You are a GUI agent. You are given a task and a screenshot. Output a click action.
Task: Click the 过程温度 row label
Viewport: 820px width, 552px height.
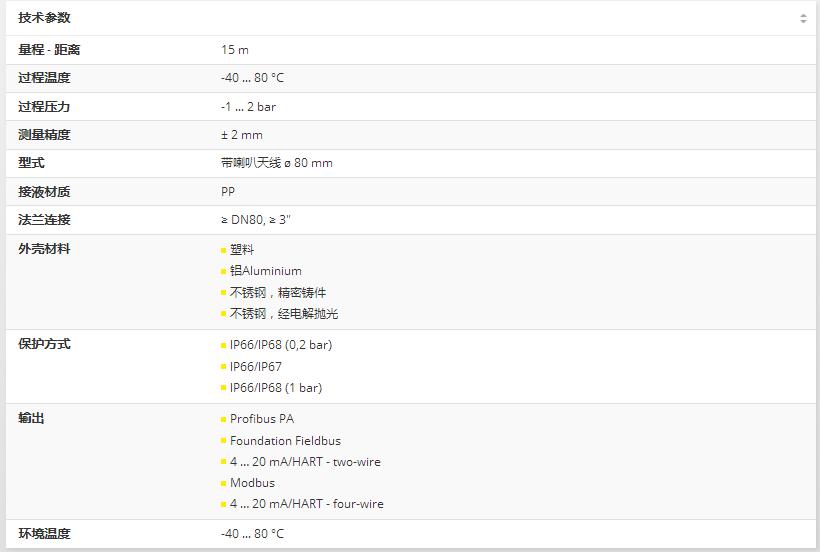44,78
